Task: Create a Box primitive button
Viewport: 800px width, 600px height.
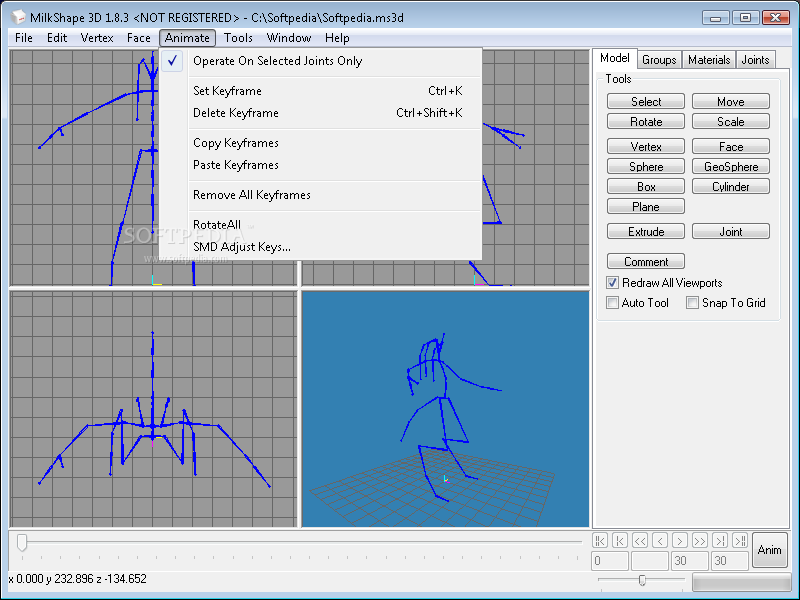Action: (x=646, y=186)
